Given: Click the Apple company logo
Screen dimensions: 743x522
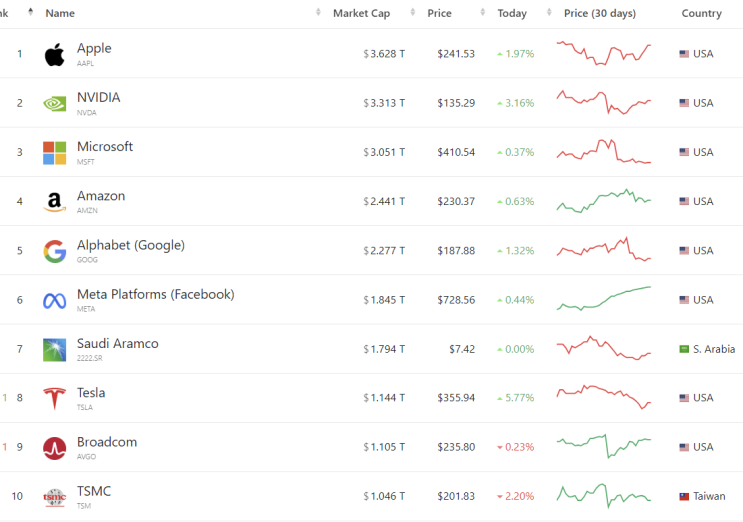Looking at the screenshot, I should (54, 54).
